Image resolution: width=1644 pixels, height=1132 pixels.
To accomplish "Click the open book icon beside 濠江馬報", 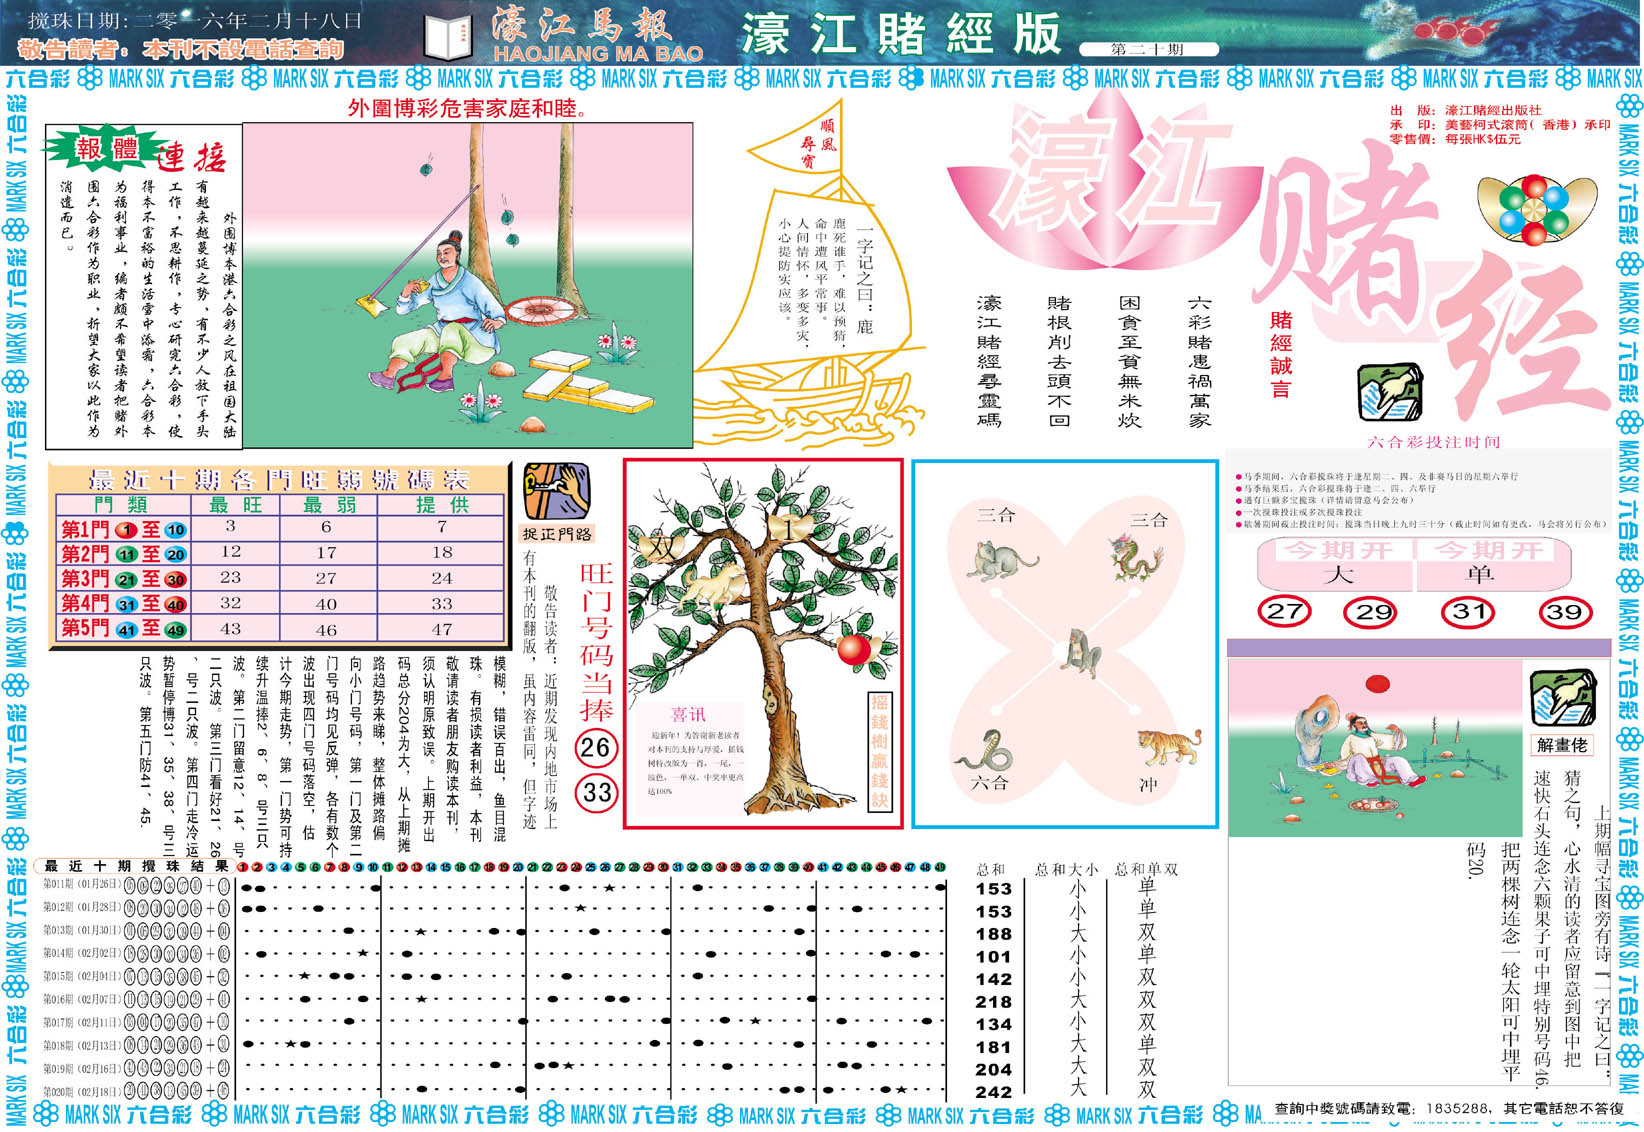I will [x=448, y=37].
